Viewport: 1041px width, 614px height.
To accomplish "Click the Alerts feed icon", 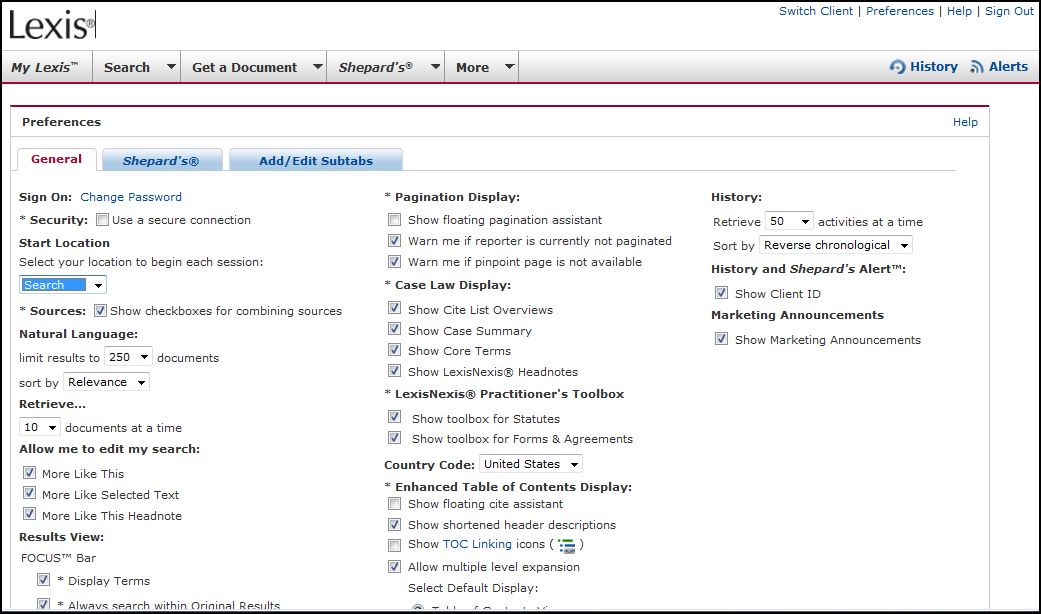I will tap(976, 67).
